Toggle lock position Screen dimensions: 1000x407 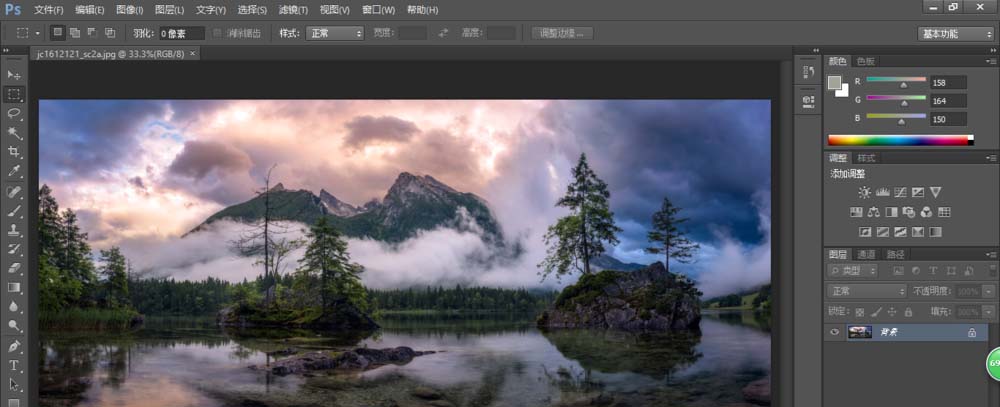pyautogui.click(x=892, y=312)
